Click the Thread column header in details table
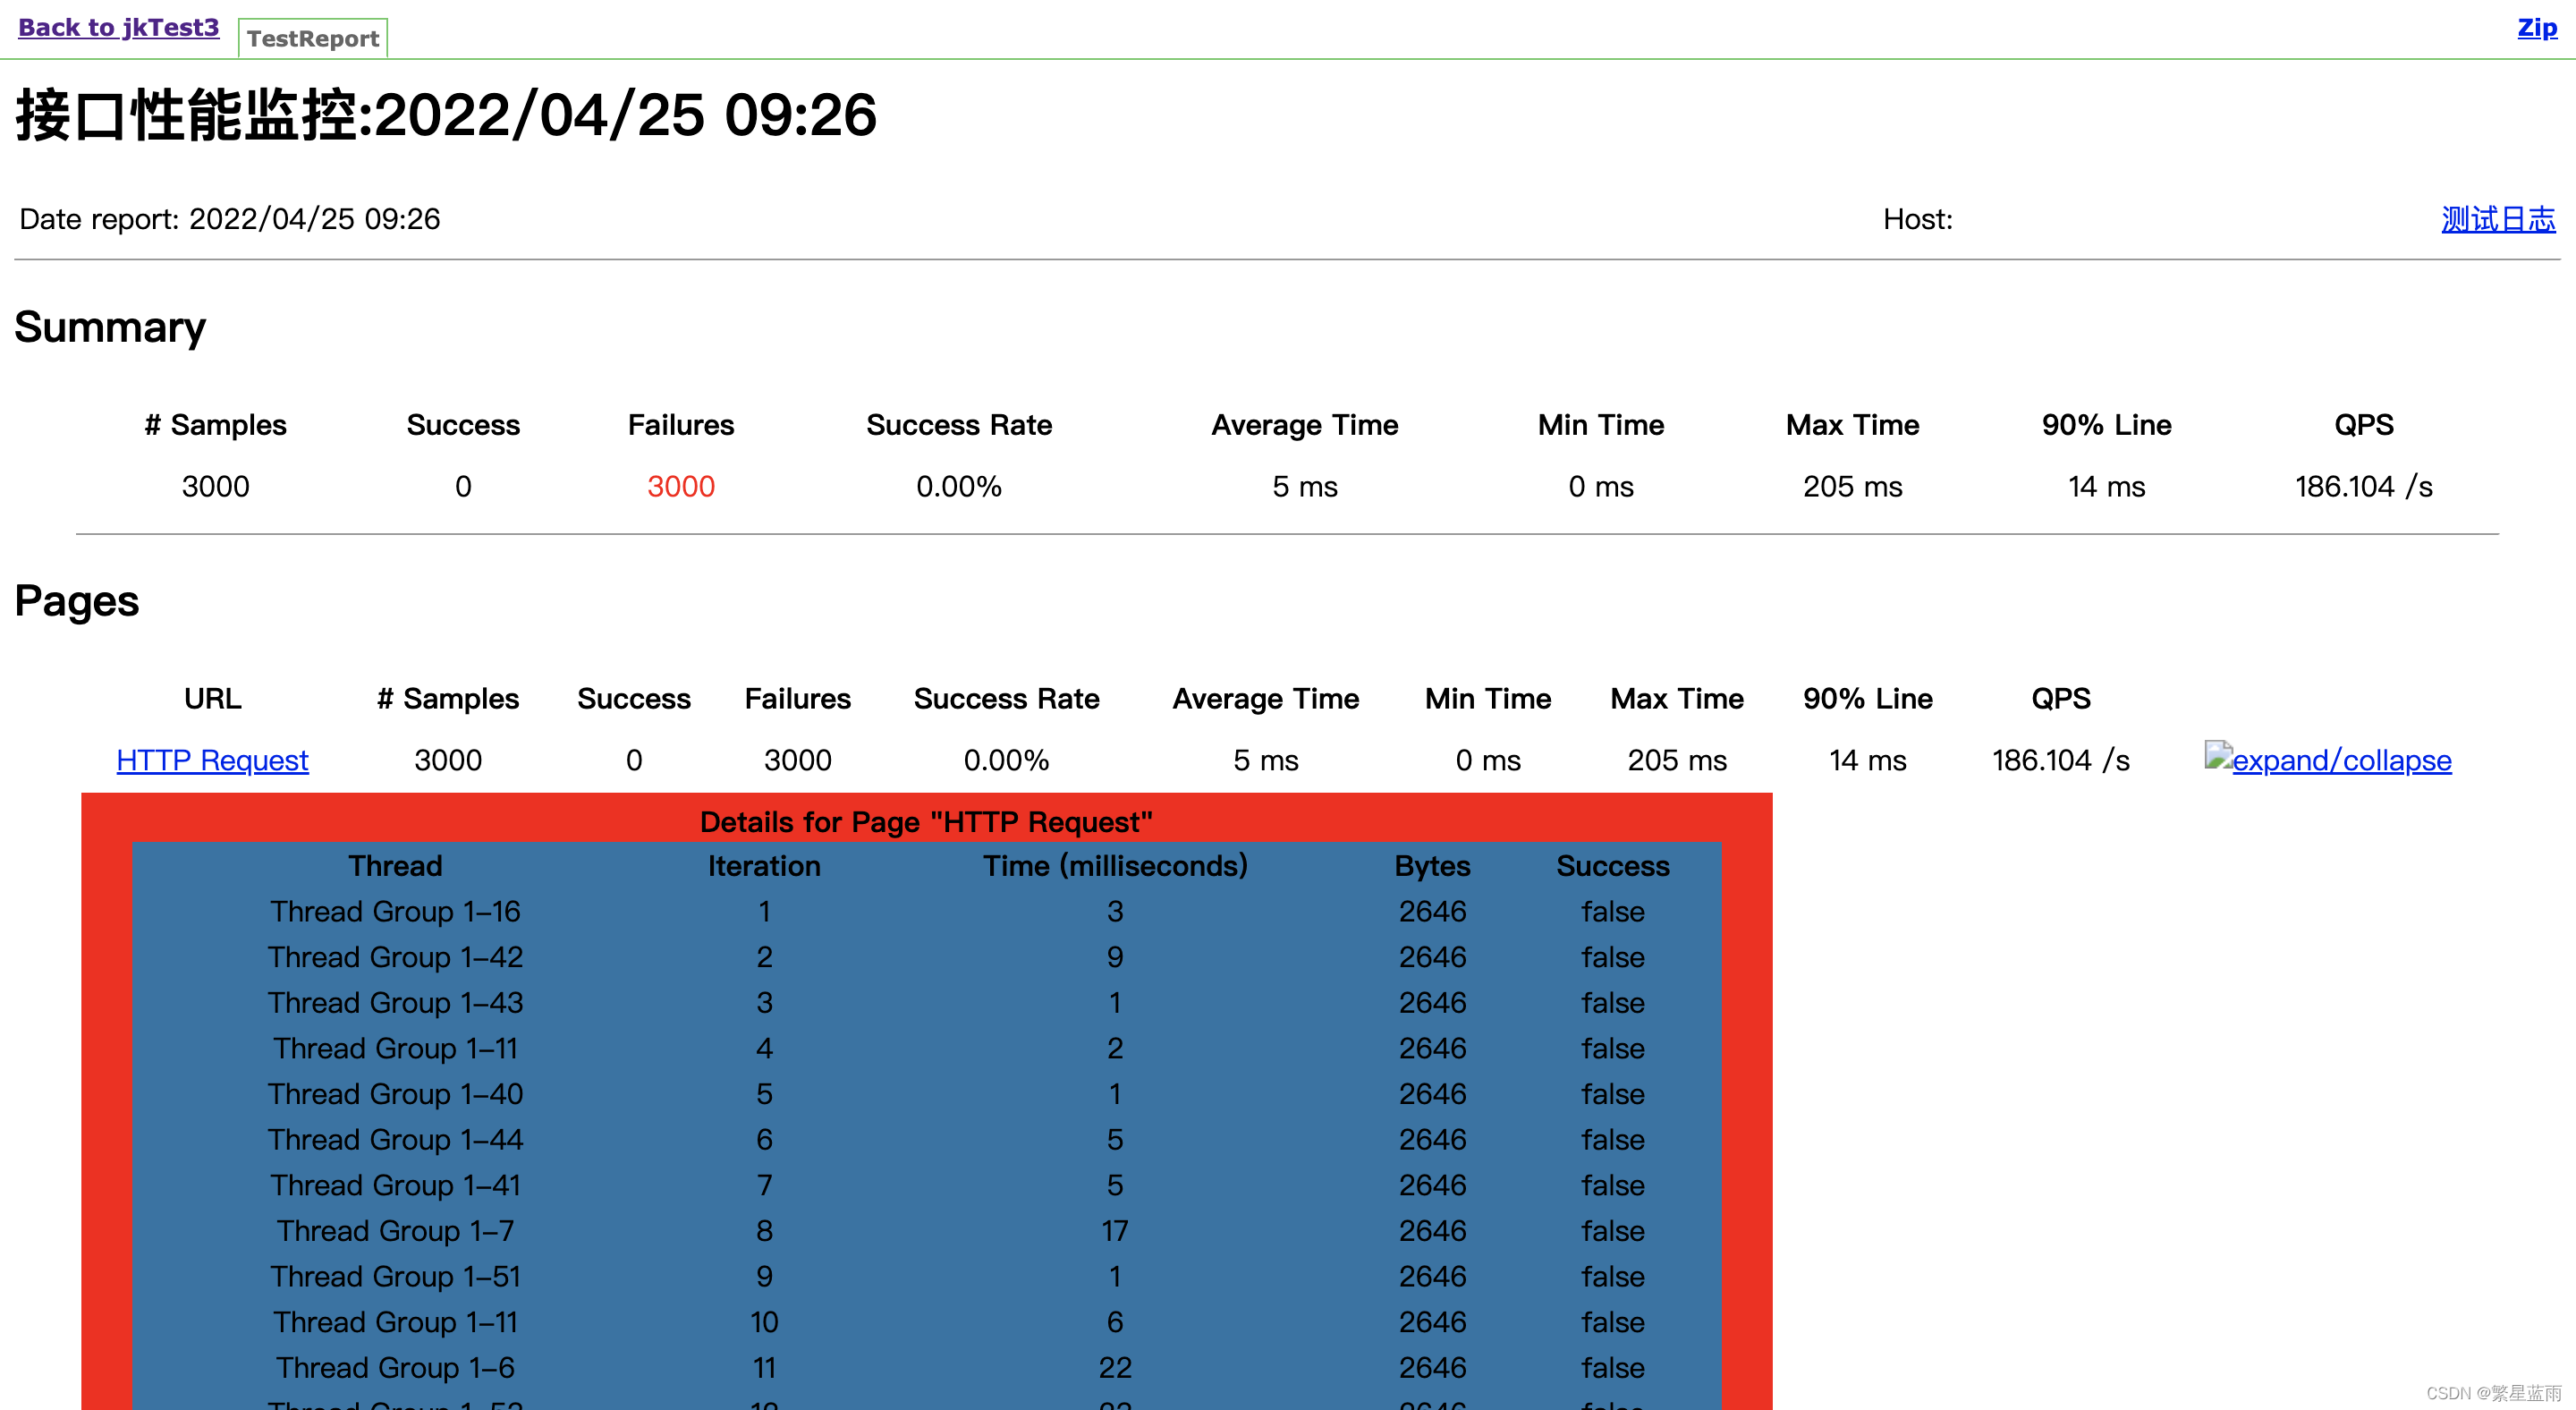The image size is (2576, 1410). click(395, 866)
